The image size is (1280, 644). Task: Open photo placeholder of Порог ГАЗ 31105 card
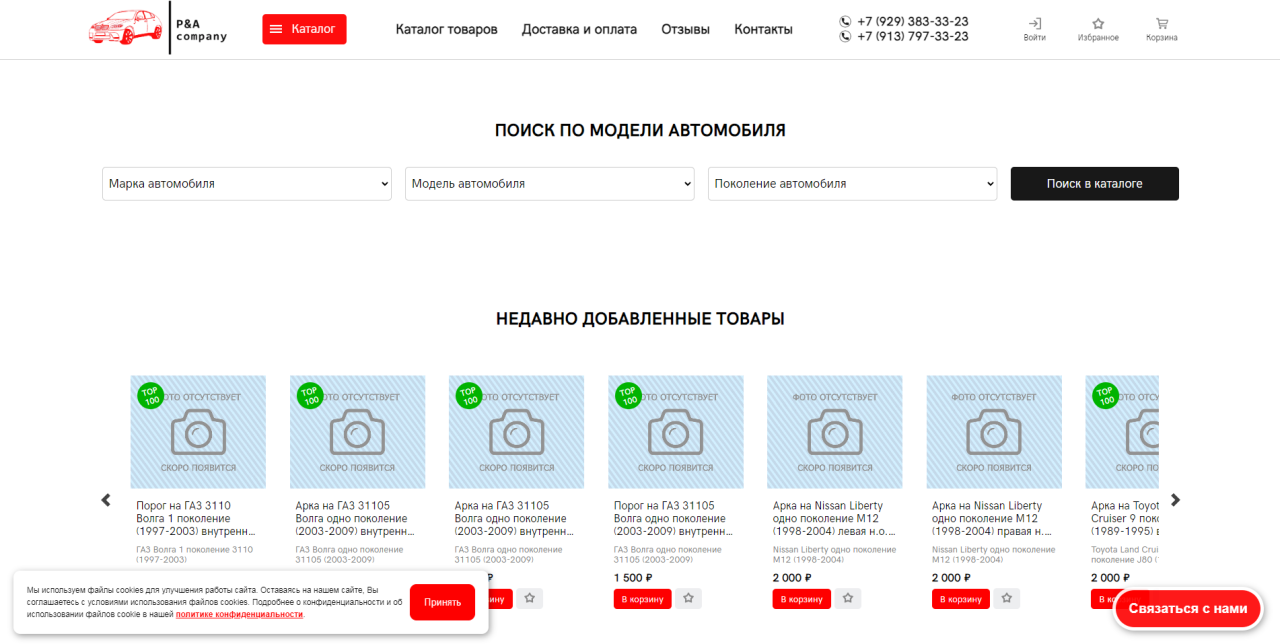[x=676, y=432]
